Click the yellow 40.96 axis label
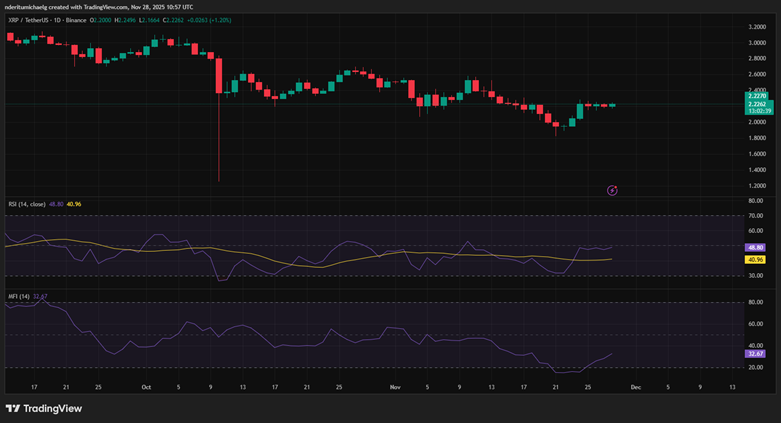Screen dimensions: 781x423 [755, 260]
